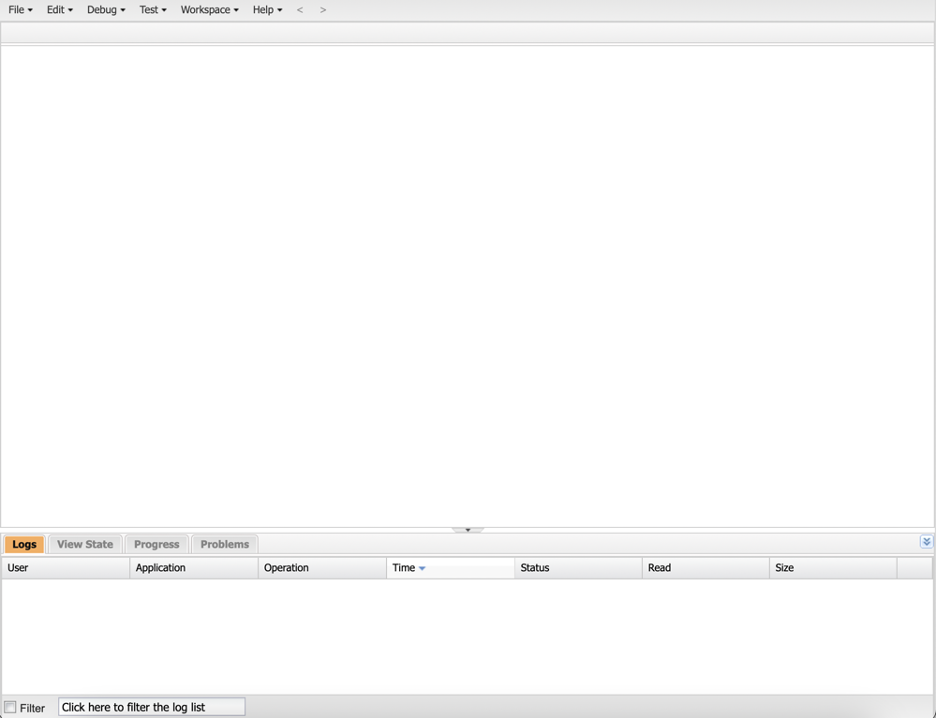936x718 pixels.
Task: Sort logs by Operation column
Action: [x=322, y=568]
